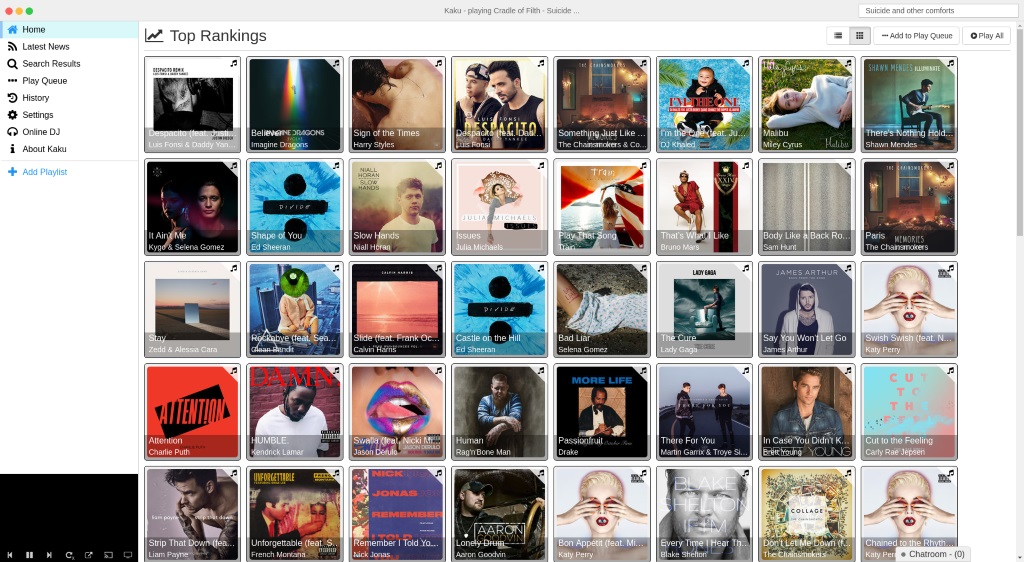
Task: Select Slow Hands by Niall Horan
Action: (397, 207)
